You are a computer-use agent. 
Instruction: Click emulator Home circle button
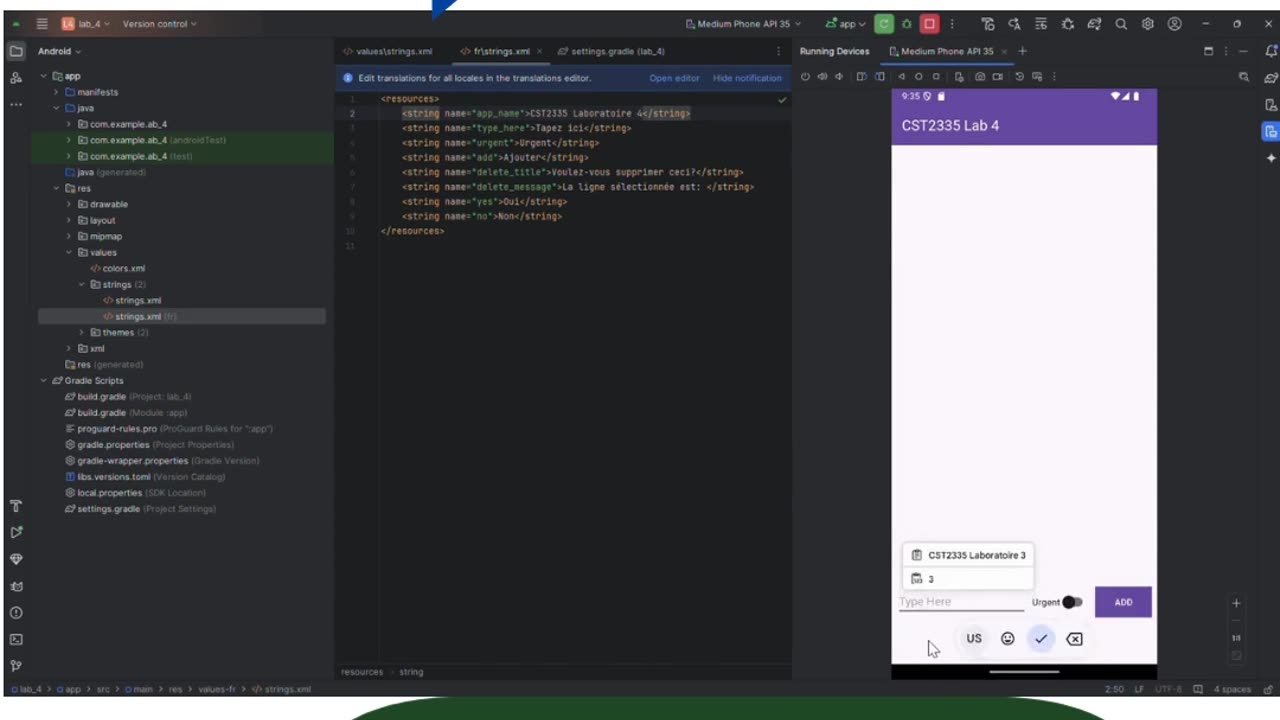(x=918, y=77)
